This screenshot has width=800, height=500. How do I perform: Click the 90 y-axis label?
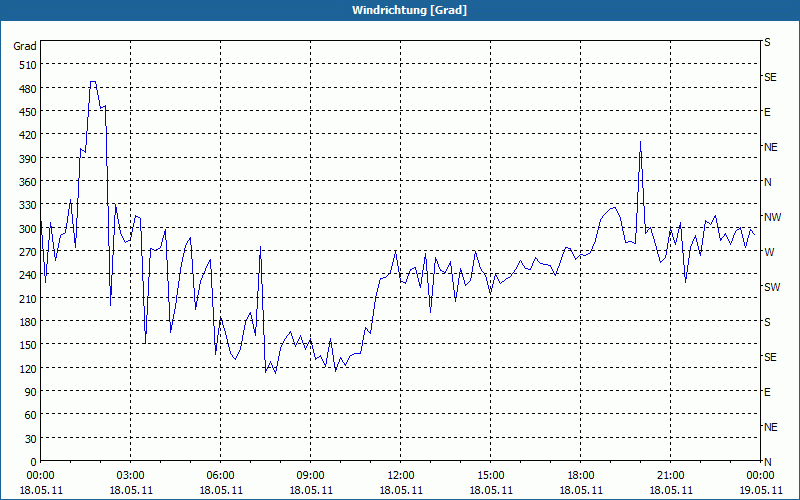pyautogui.click(x=31, y=392)
